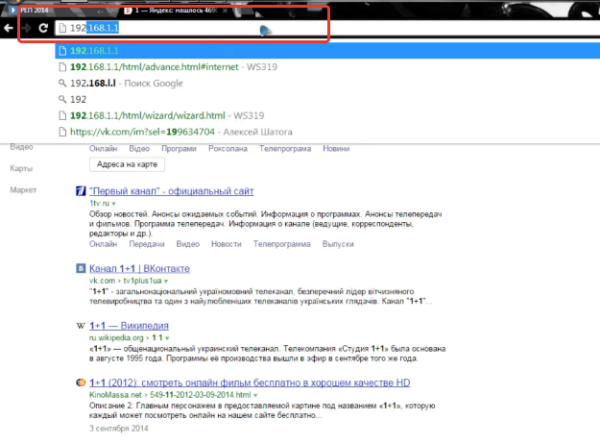Image resolution: width=600 pixels, height=444 pixels.
Task: Click the Wikipedia W favicon icon
Action: 81,326
